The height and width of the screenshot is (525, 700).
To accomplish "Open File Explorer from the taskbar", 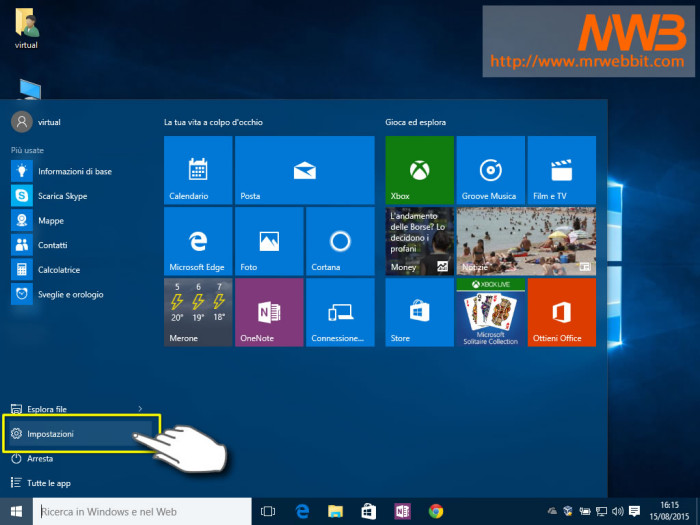I will coord(335,511).
